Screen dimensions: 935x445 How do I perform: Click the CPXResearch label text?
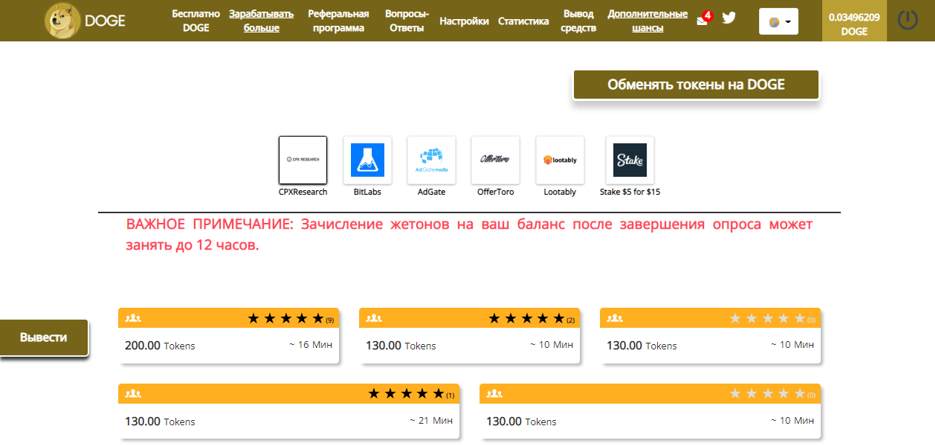click(303, 193)
